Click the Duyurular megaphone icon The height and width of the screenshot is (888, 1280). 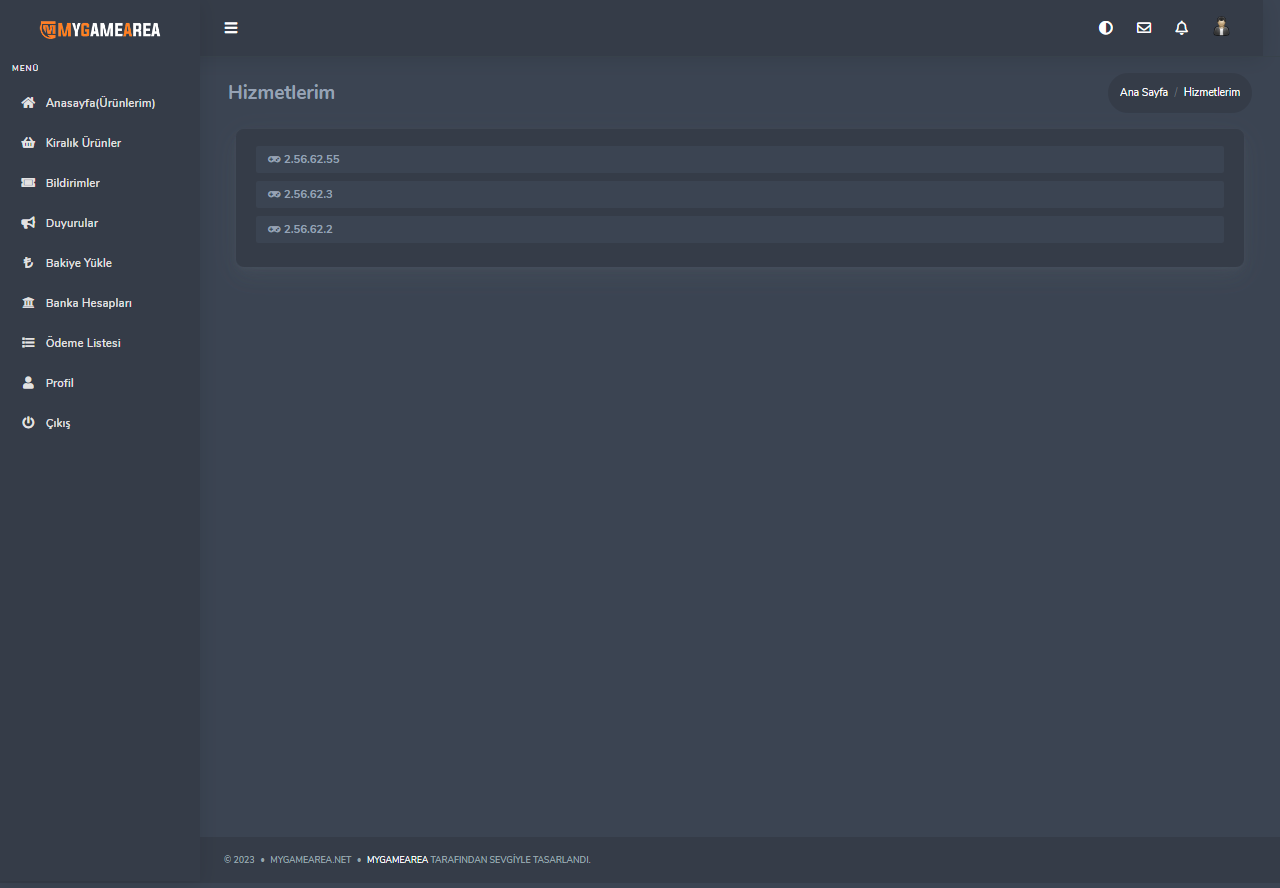point(28,223)
